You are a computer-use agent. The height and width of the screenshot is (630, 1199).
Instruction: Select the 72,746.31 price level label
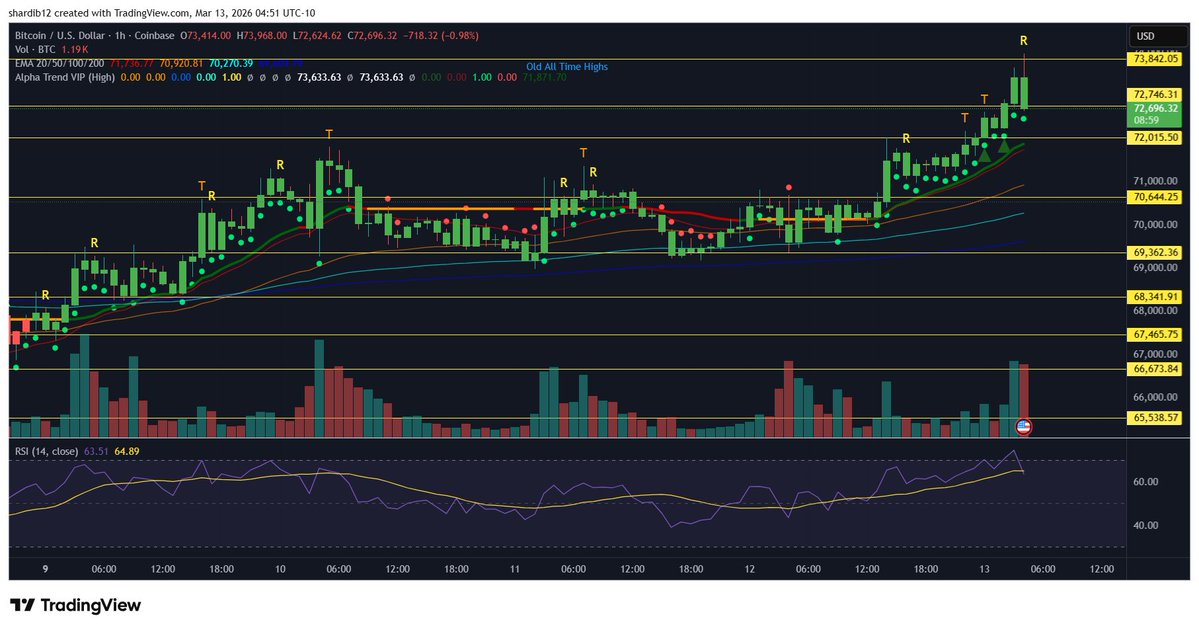1155,94
